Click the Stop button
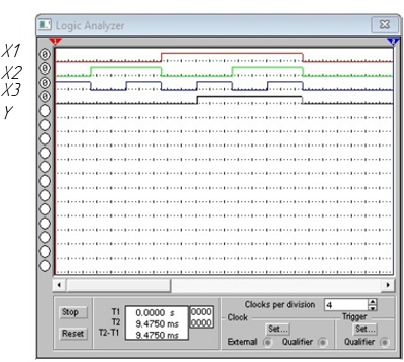 tap(73, 312)
